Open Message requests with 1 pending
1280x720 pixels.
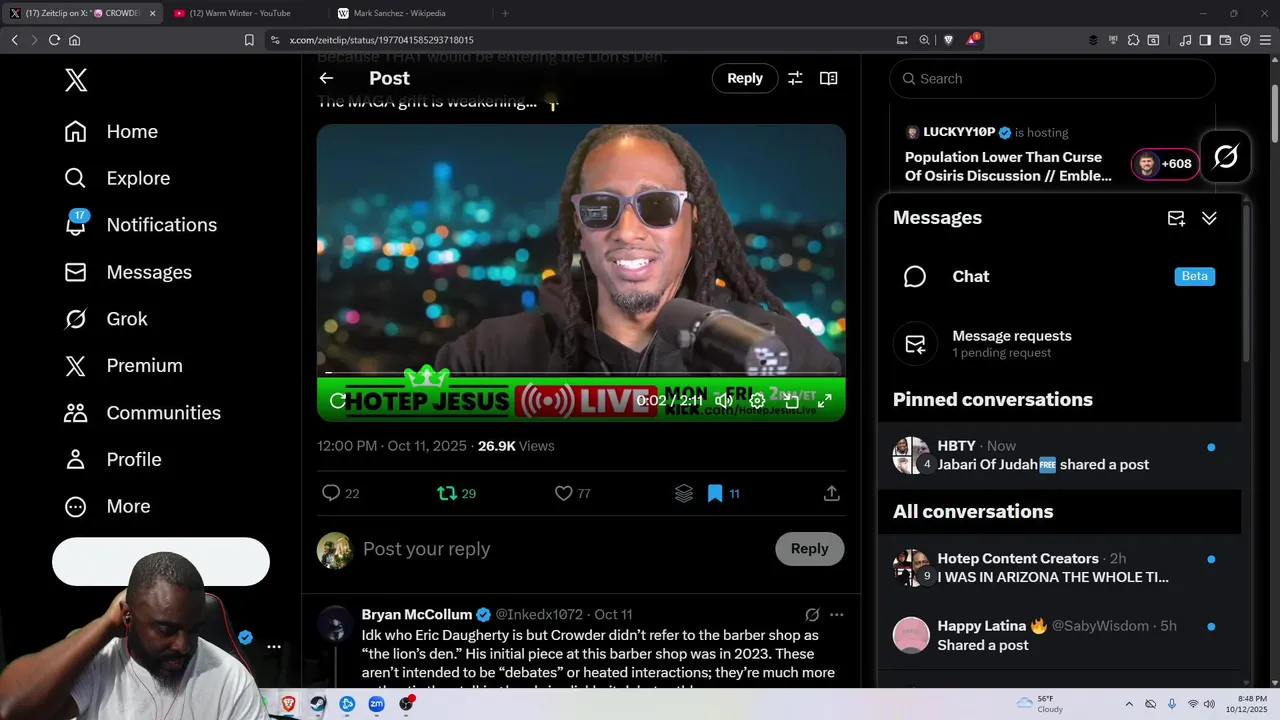point(1060,344)
